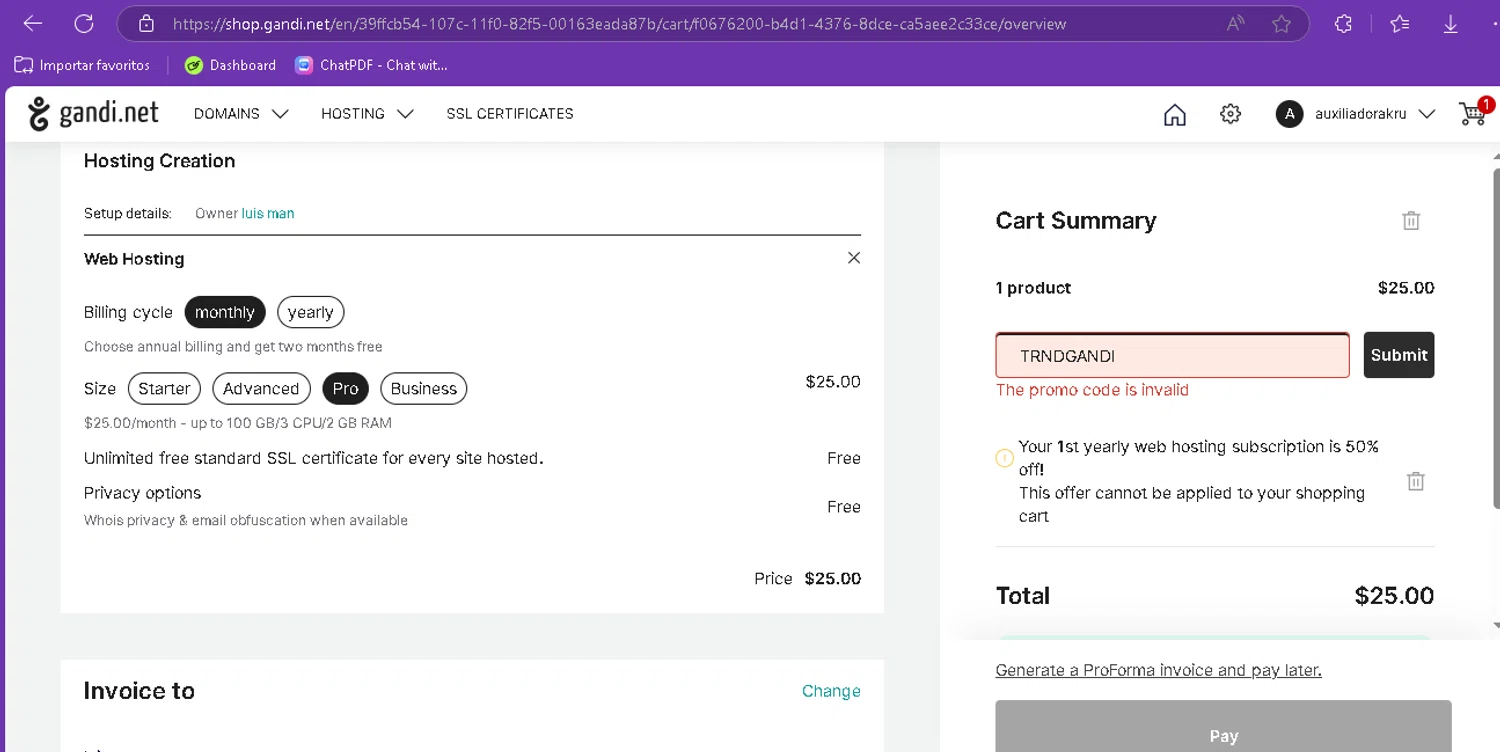Expand the DOMAINS menu
Image resolution: width=1500 pixels, height=752 pixels.
tap(241, 114)
